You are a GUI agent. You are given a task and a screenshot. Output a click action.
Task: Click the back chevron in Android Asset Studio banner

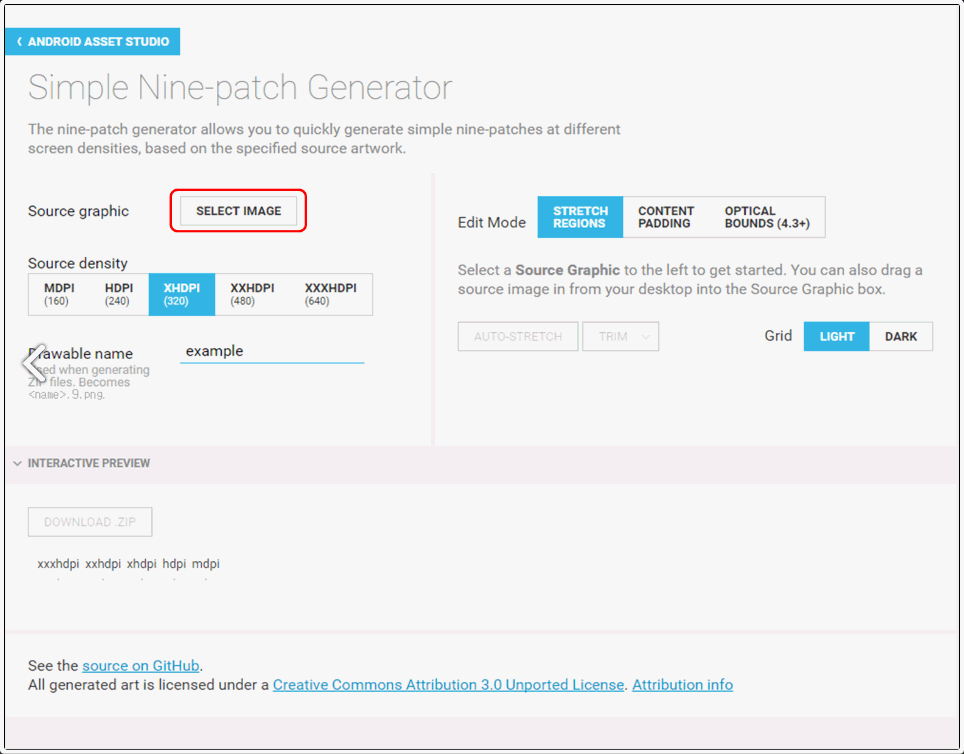pyautogui.click(x=19, y=41)
